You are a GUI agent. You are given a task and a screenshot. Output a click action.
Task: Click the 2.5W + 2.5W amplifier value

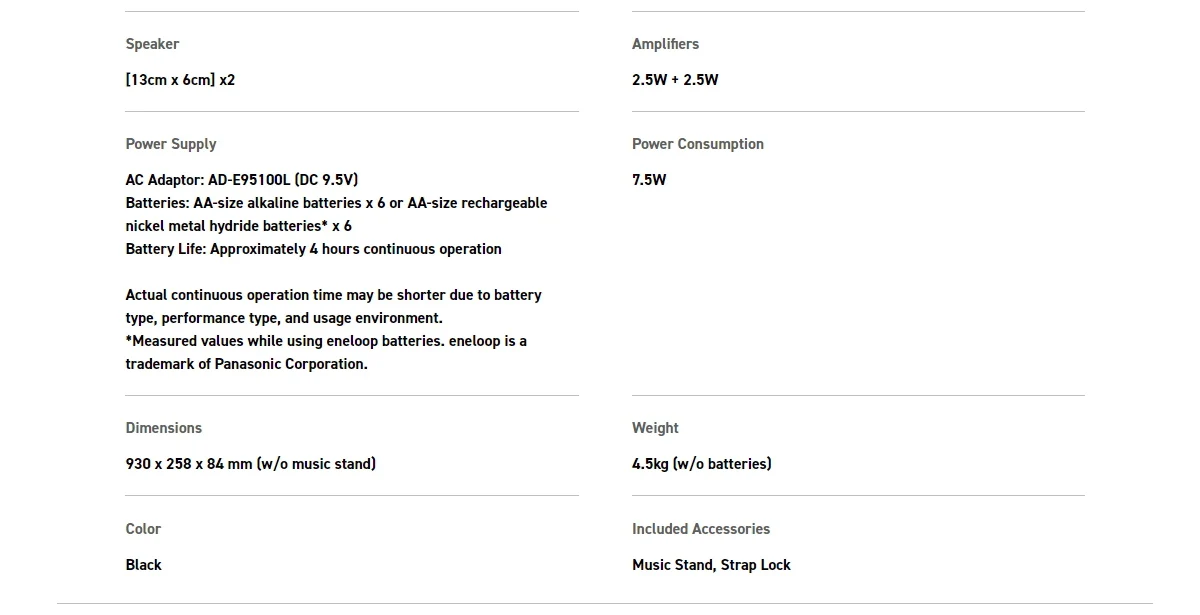[675, 80]
